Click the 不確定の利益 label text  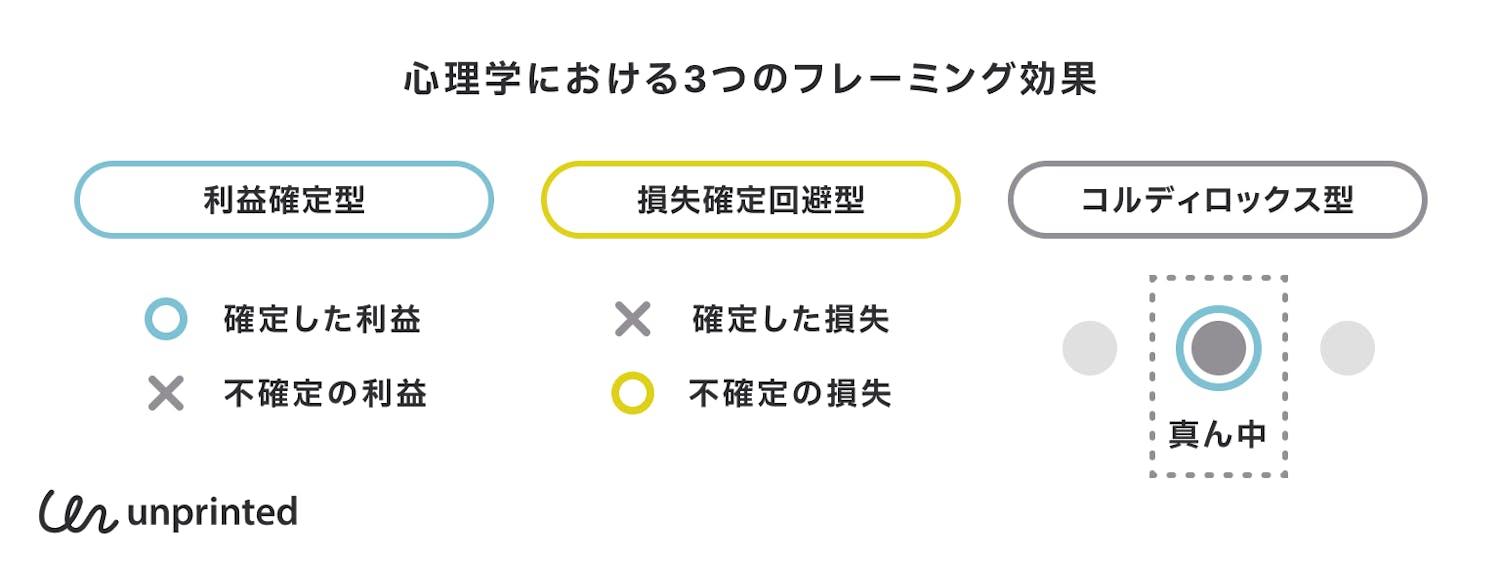point(326,394)
